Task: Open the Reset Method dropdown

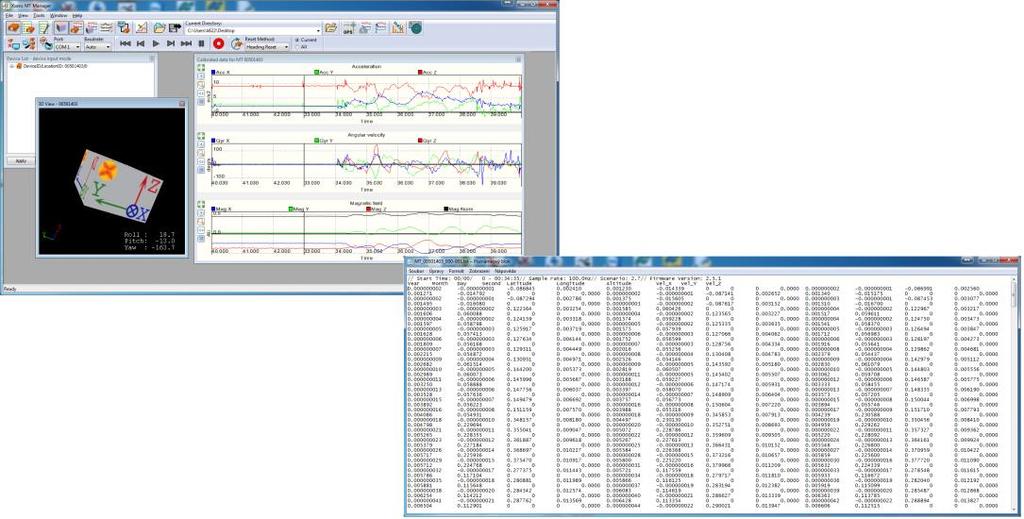Action: point(267,47)
